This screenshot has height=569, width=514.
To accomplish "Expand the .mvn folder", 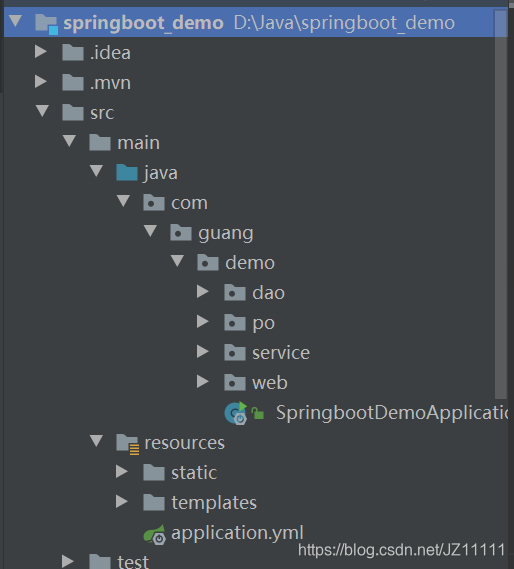I will 41,82.
